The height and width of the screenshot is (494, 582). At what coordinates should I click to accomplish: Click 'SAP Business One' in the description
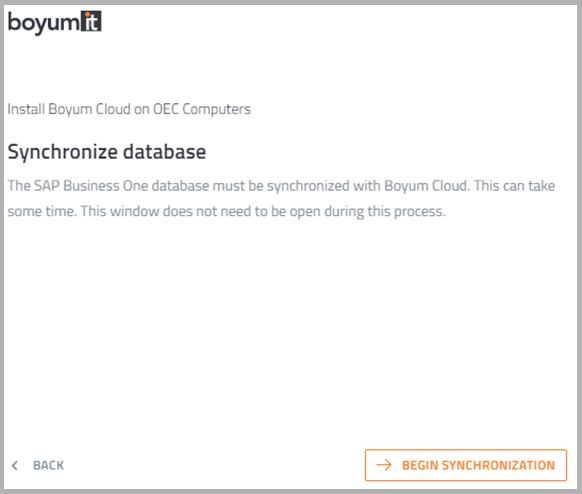tap(91, 186)
